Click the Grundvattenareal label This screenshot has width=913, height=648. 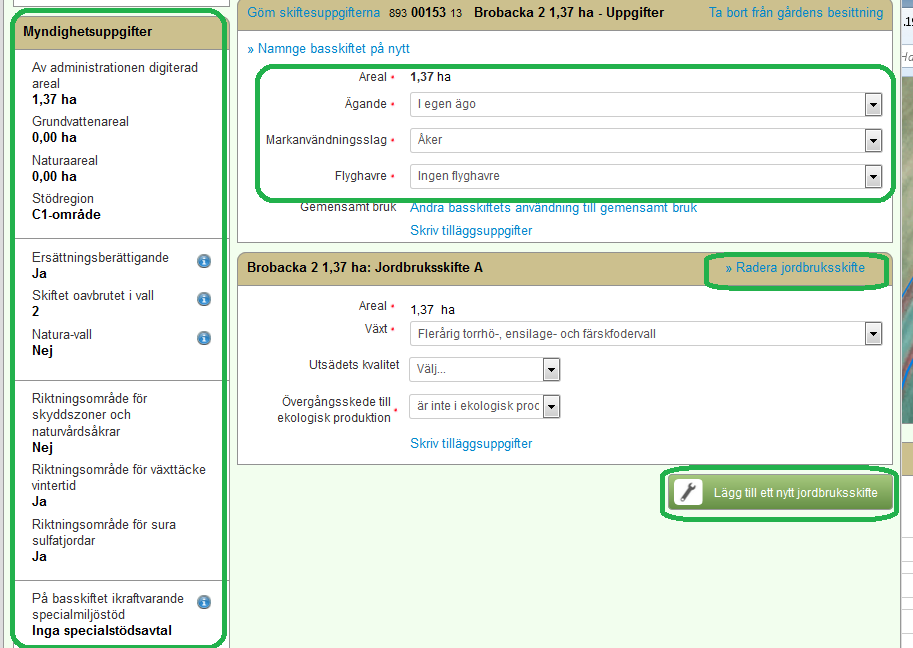(80, 122)
